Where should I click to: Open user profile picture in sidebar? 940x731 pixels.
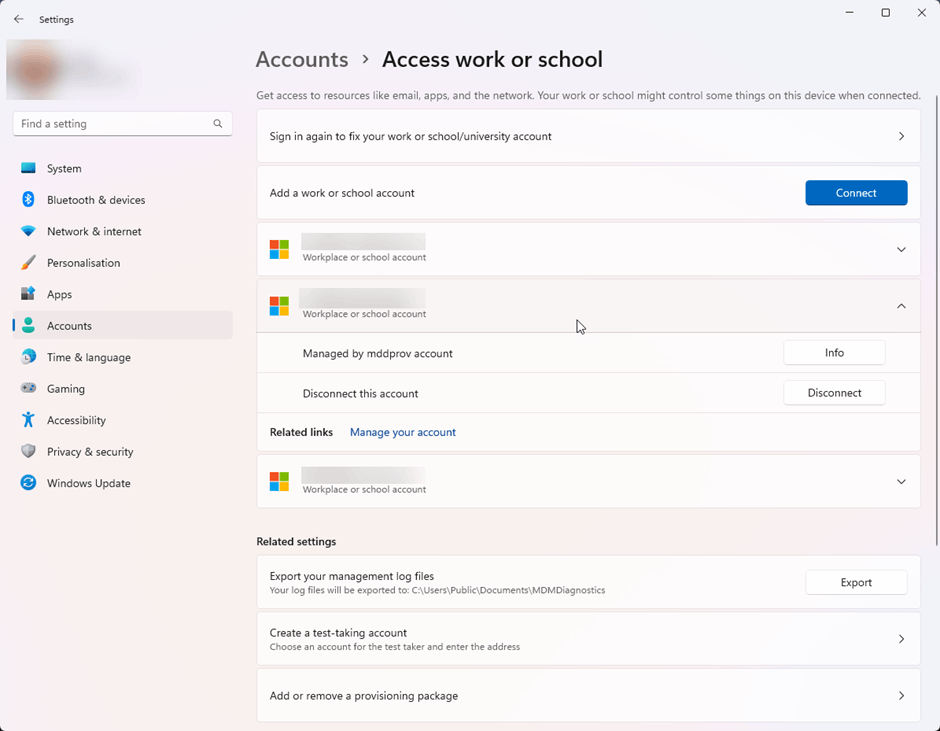pyautogui.click(x=35, y=70)
